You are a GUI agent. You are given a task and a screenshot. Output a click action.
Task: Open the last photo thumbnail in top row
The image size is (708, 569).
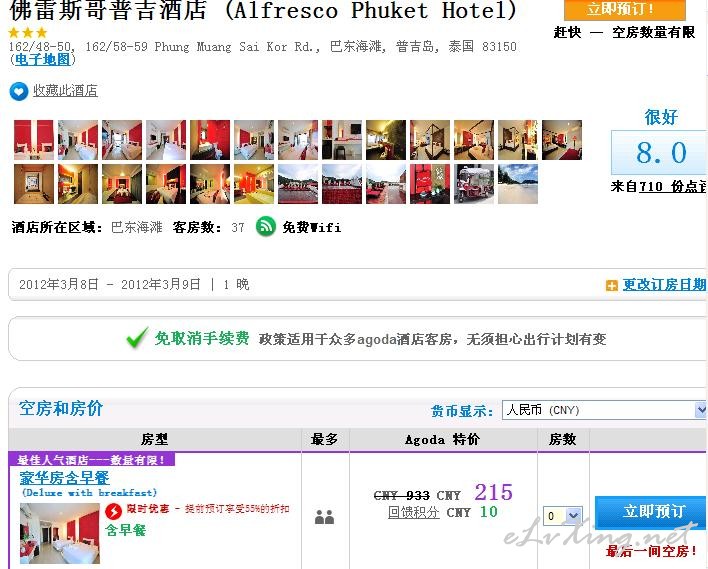[562, 140]
